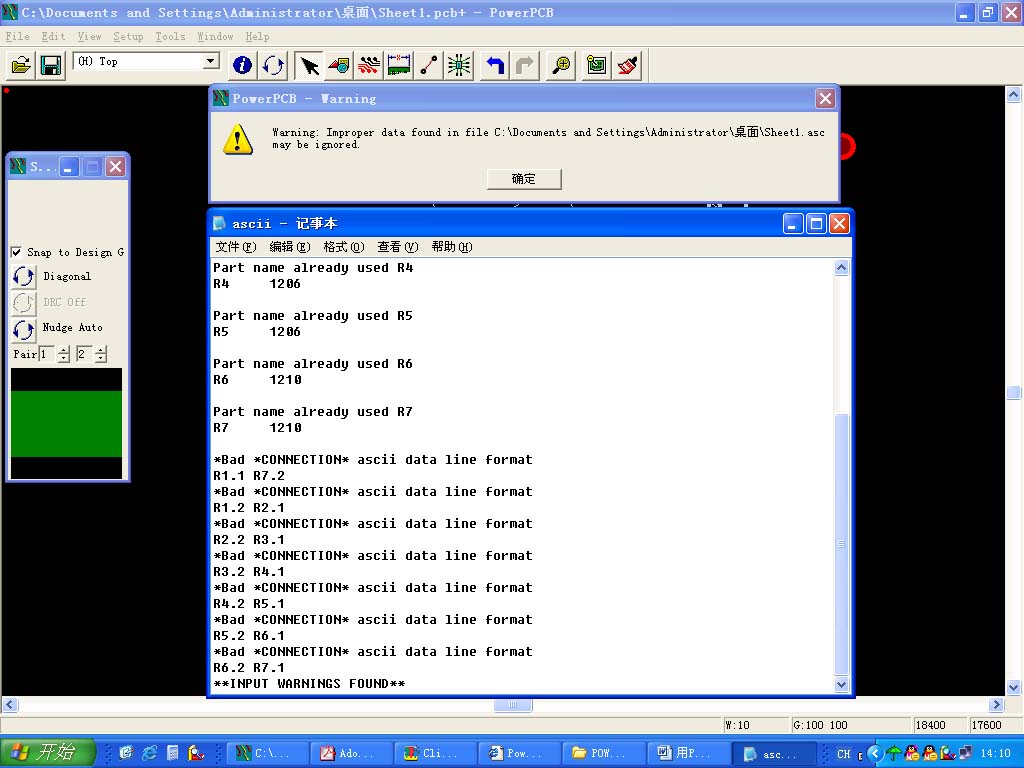The image size is (1024, 768).
Task: Click the green layer color preview
Action: [x=66, y=423]
